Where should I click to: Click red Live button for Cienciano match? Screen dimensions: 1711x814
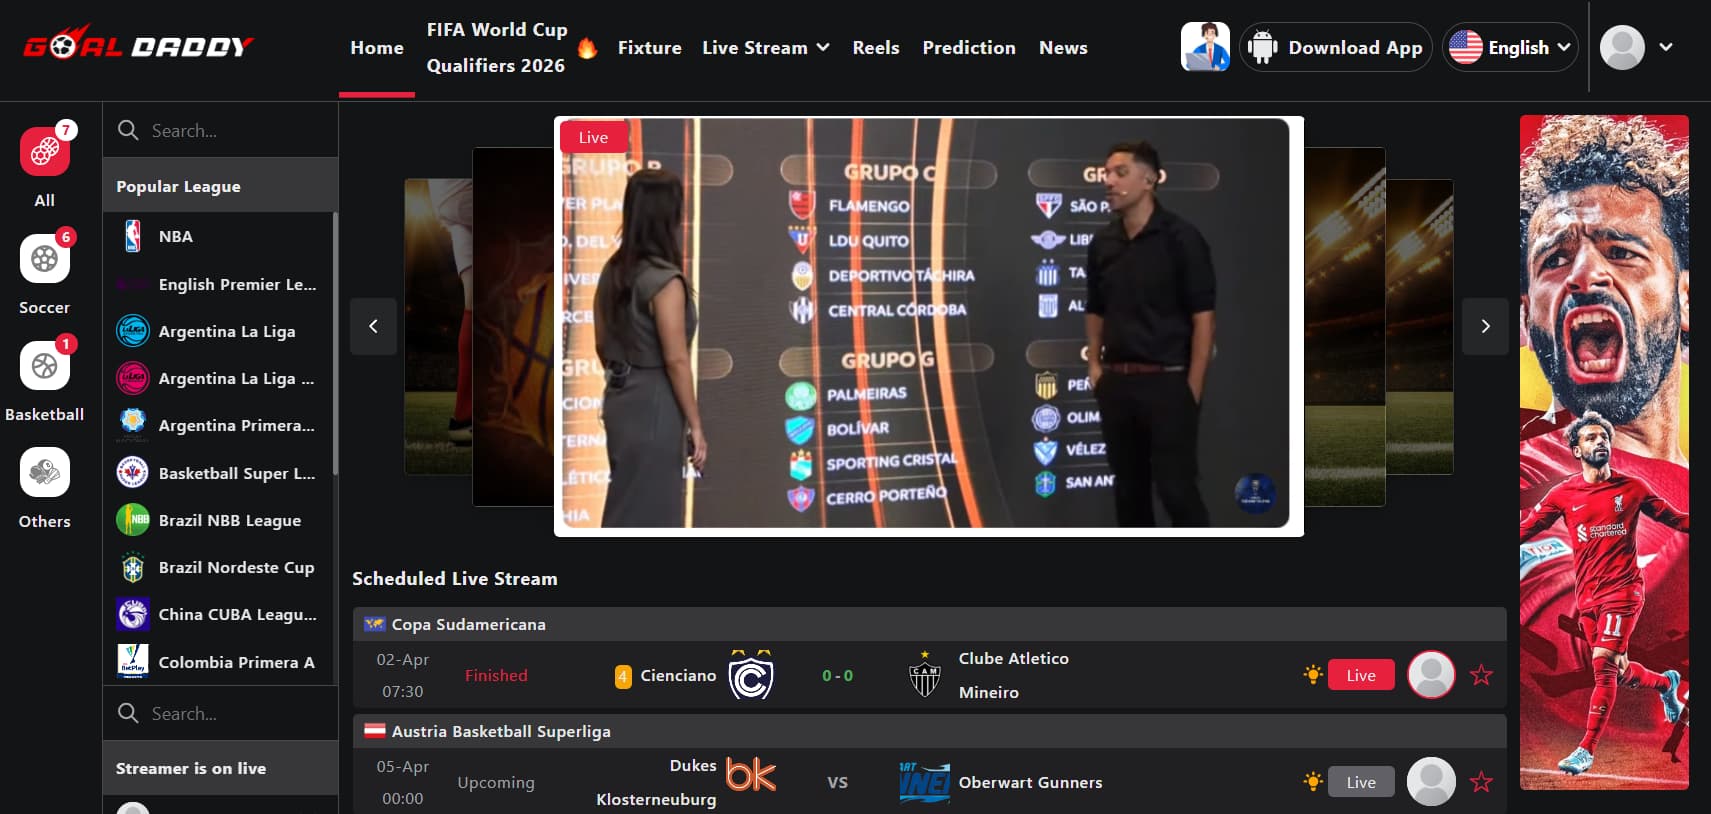[x=1361, y=675]
